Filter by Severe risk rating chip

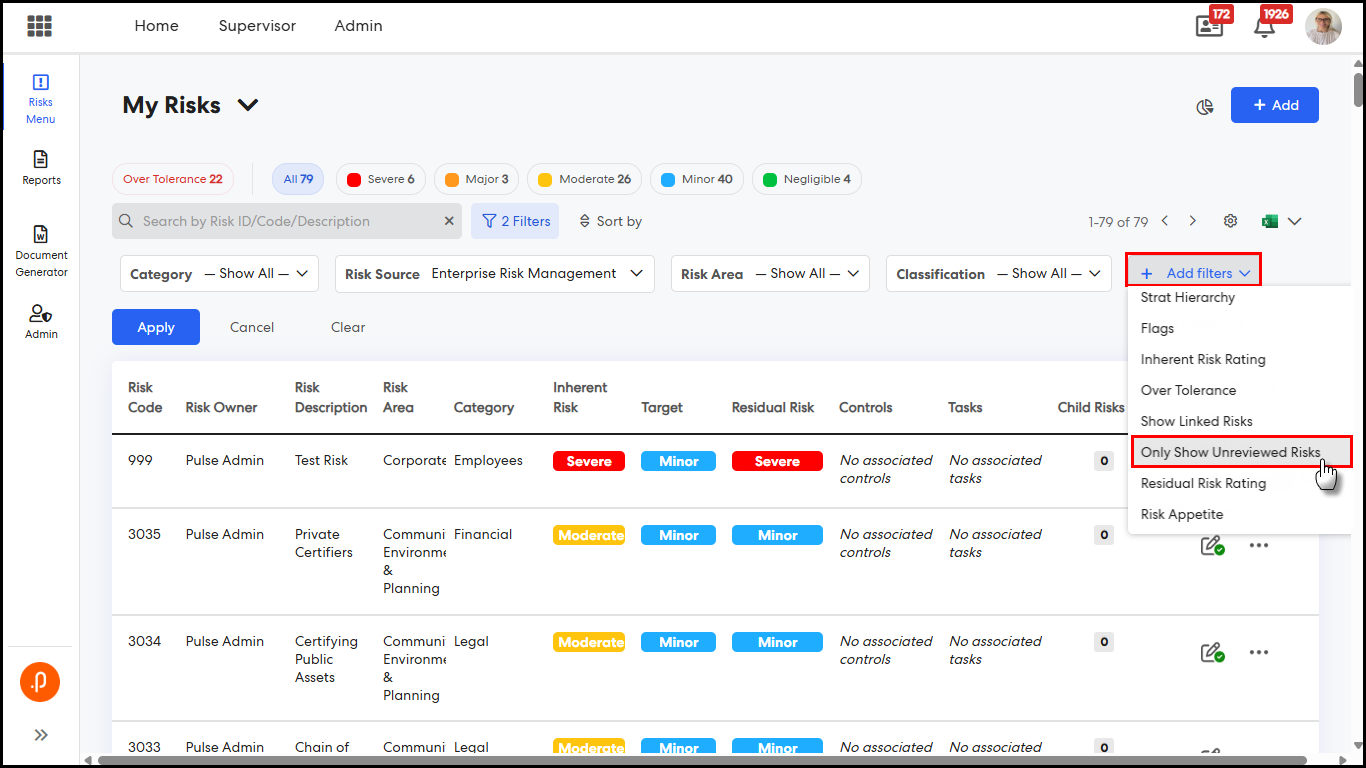381,179
